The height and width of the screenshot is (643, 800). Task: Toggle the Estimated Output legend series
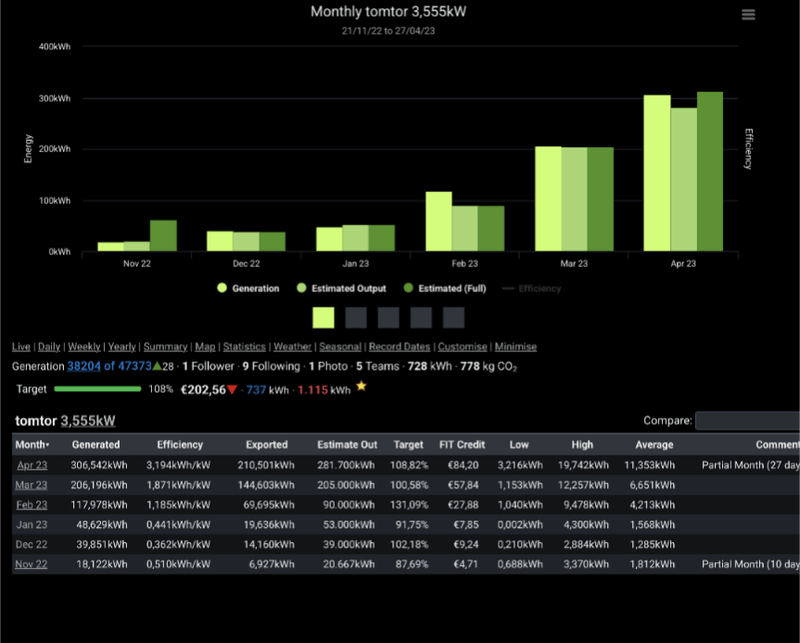[341, 288]
